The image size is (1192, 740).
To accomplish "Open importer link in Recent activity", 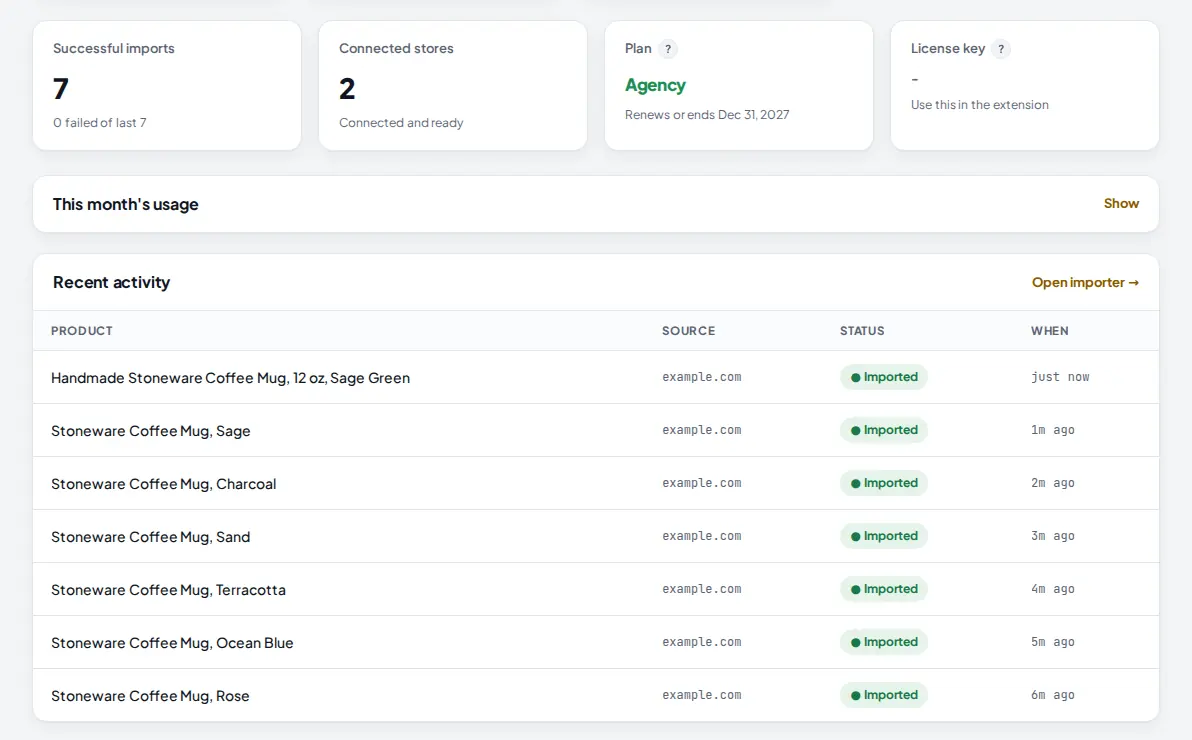I will pos(1085,282).
